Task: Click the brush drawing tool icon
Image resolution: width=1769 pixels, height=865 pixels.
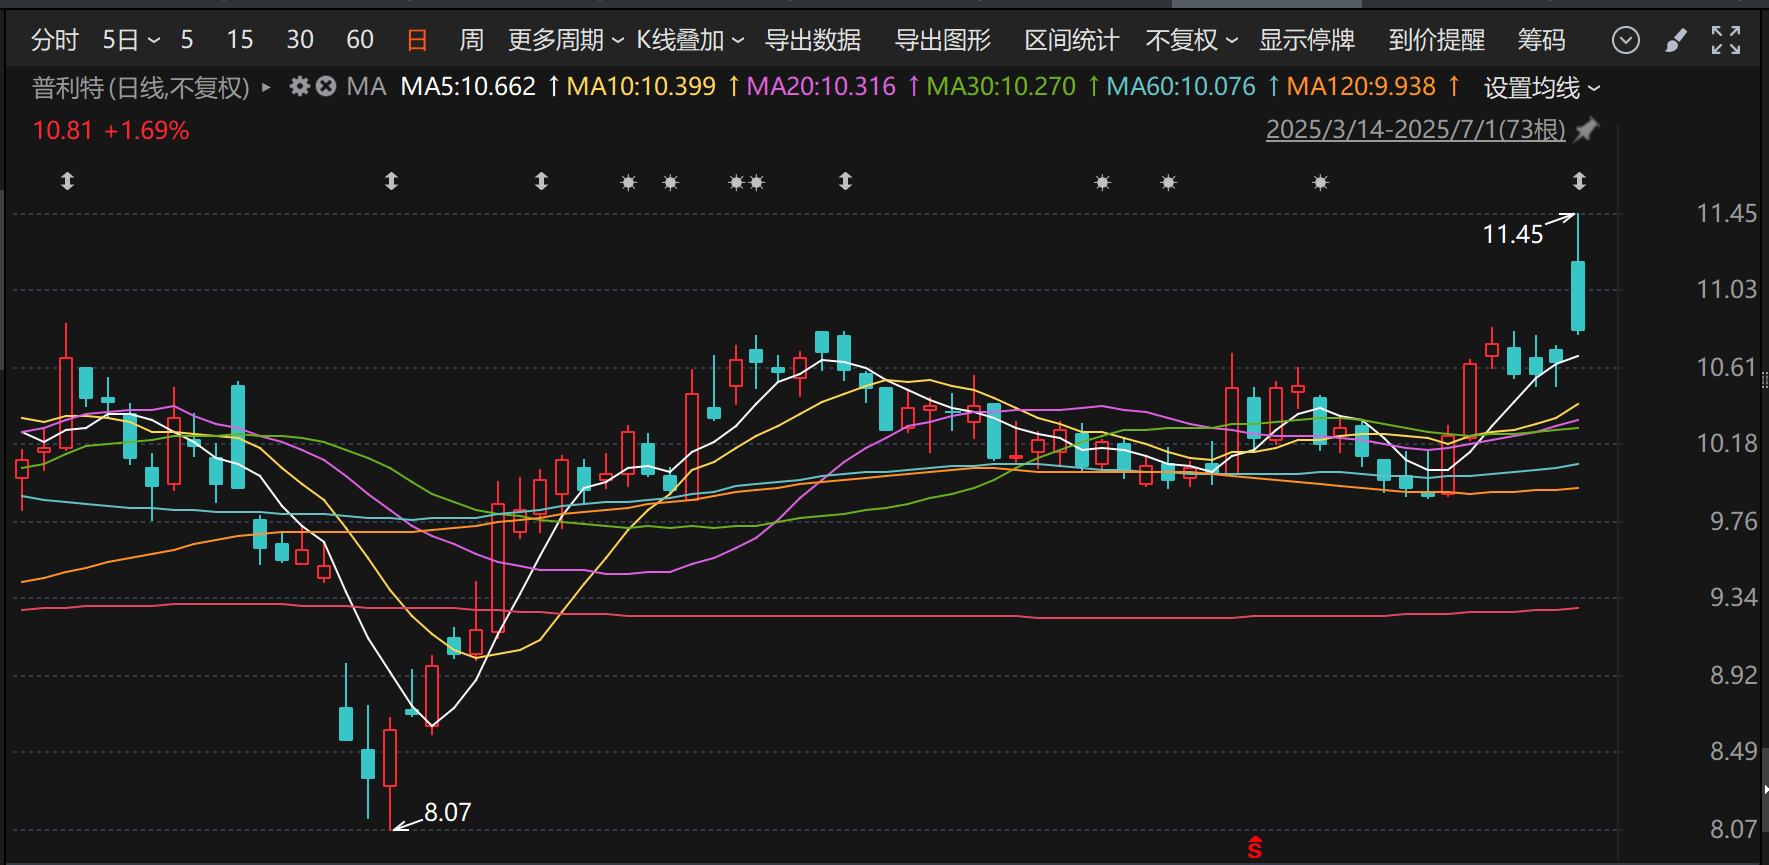Action: pyautogui.click(x=1676, y=40)
